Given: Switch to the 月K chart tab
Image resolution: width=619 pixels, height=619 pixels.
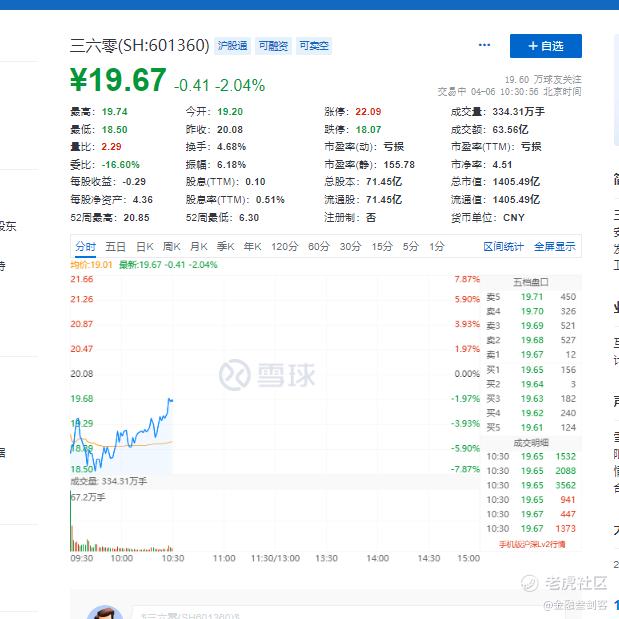Looking at the screenshot, I should pyautogui.click(x=199, y=247).
